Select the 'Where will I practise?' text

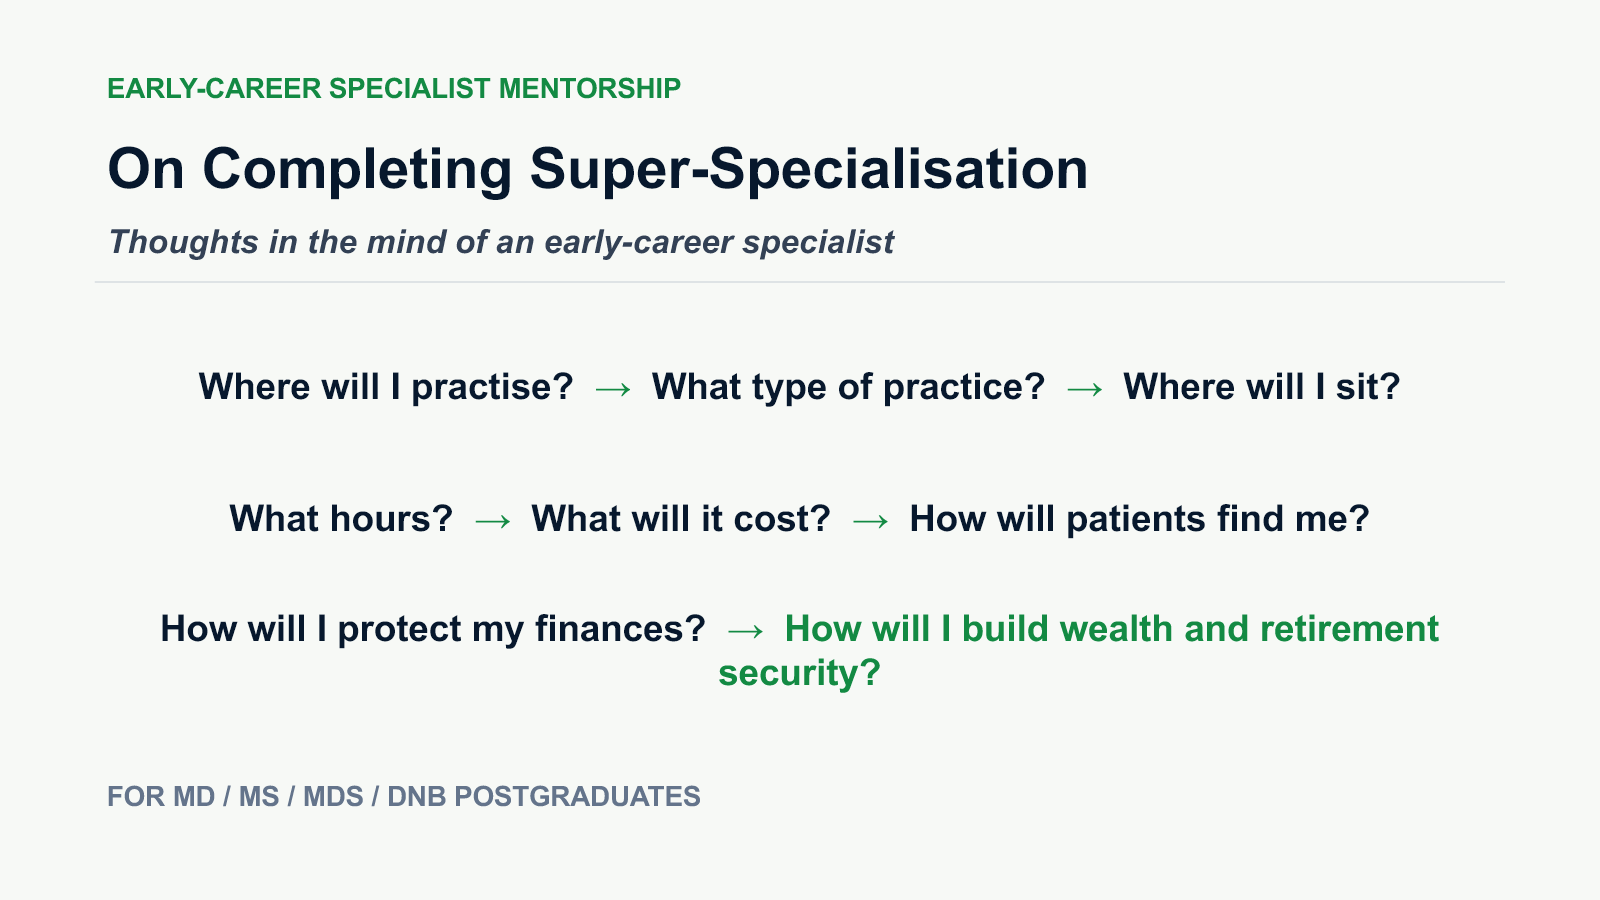386,387
